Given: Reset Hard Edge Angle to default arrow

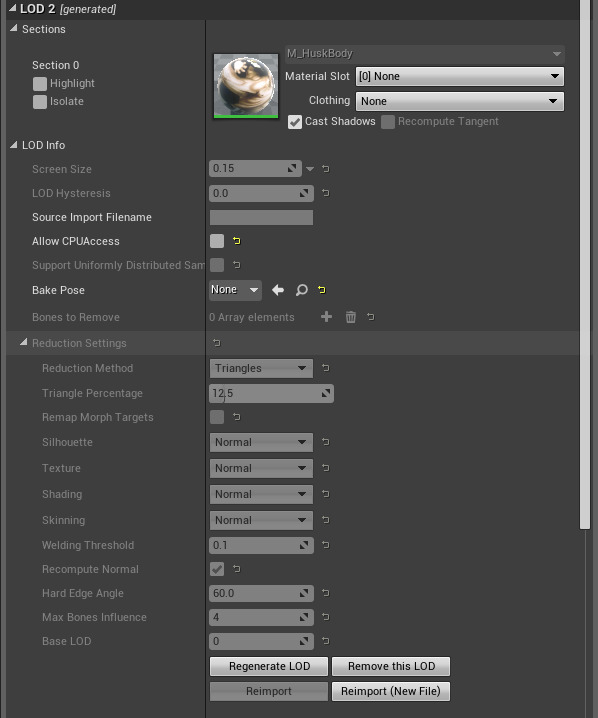Looking at the screenshot, I should coord(326,593).
